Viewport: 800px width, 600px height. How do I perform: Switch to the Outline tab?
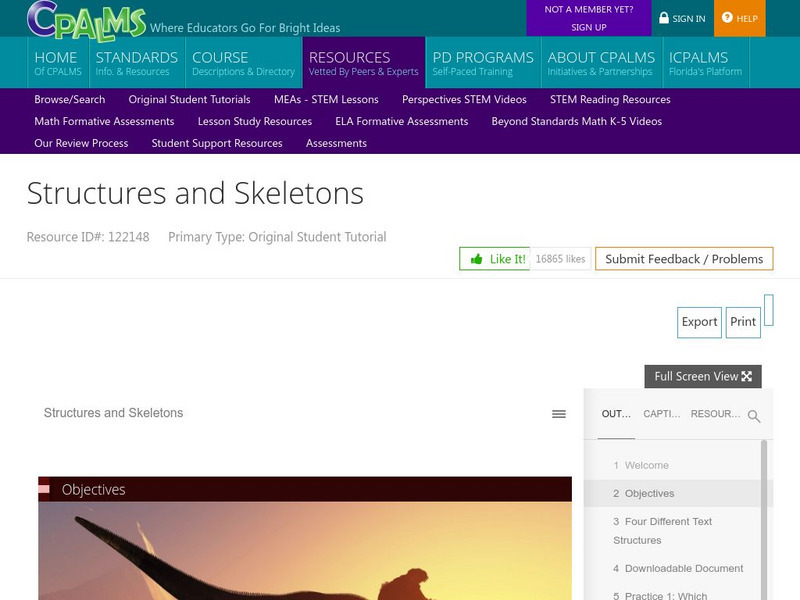point(616,414)
